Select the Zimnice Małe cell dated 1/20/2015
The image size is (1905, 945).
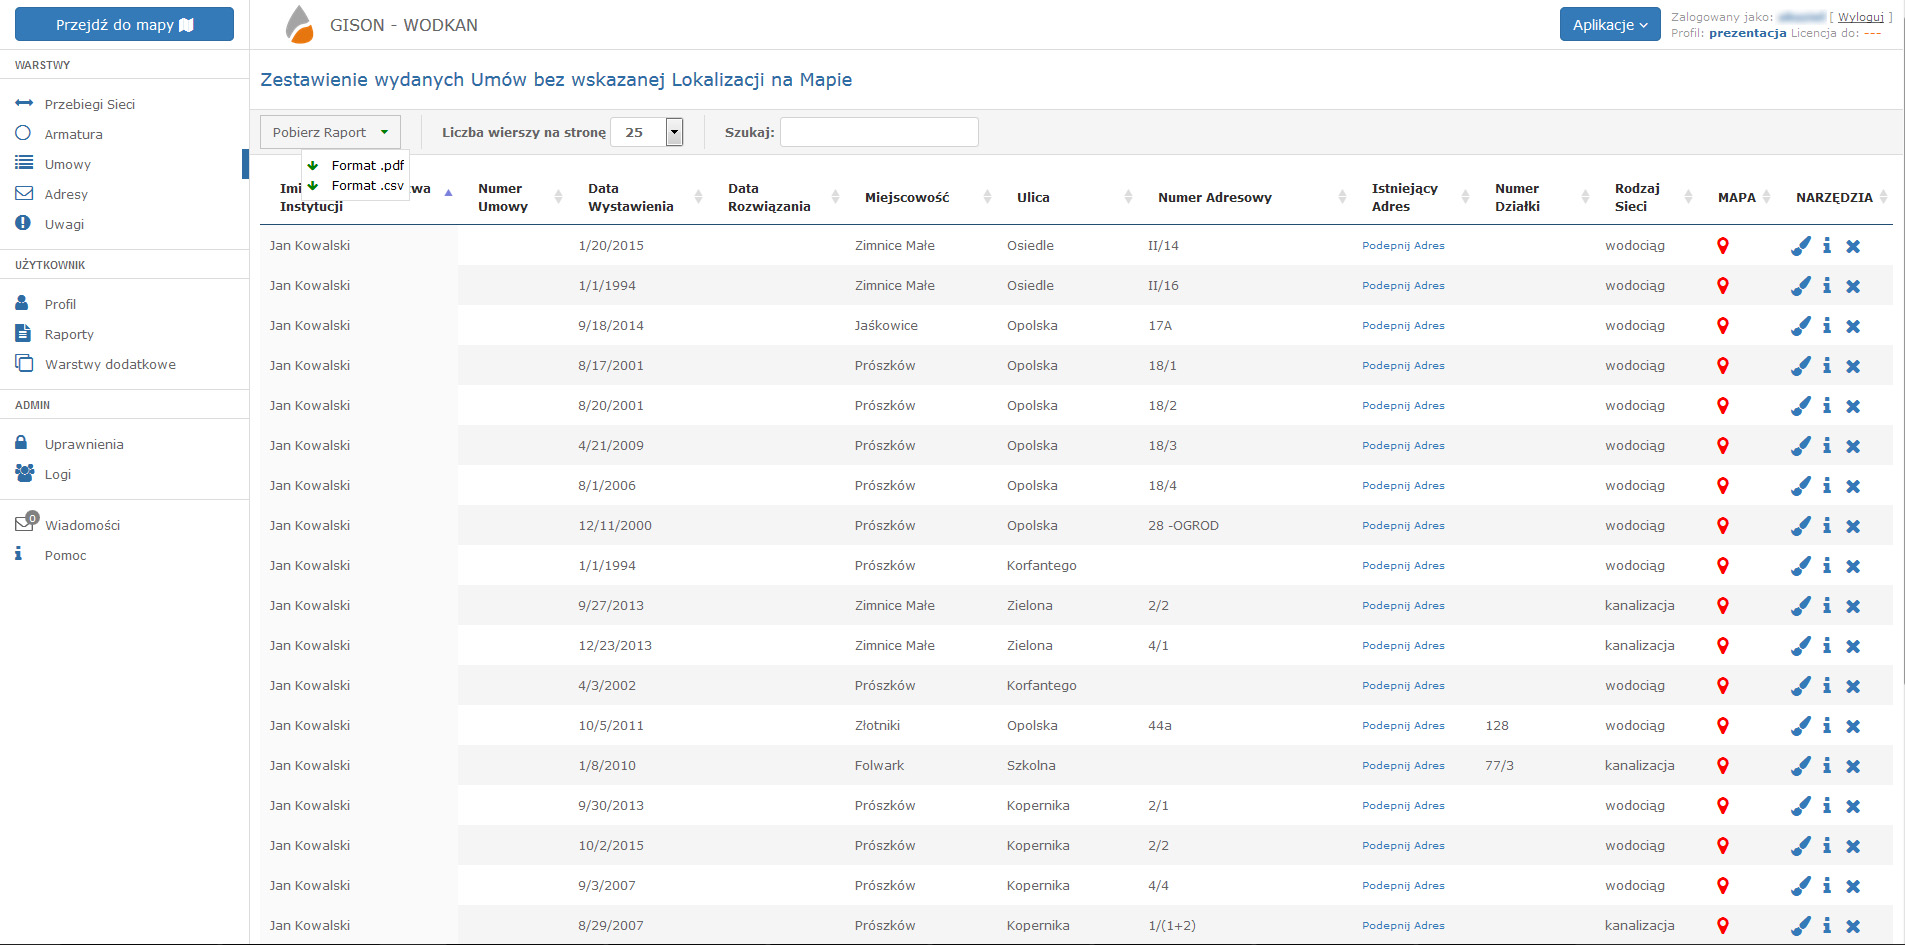[895, 245]
